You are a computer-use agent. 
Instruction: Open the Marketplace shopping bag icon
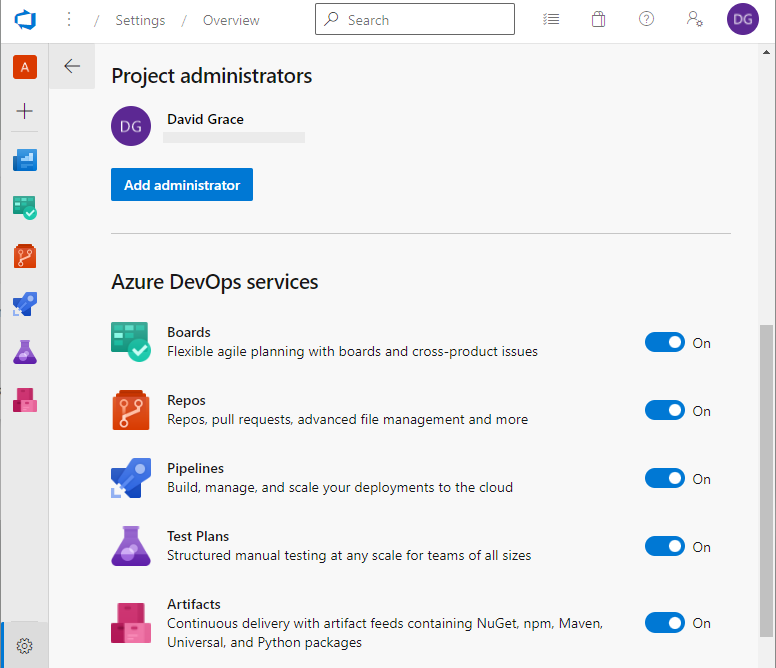598,19
